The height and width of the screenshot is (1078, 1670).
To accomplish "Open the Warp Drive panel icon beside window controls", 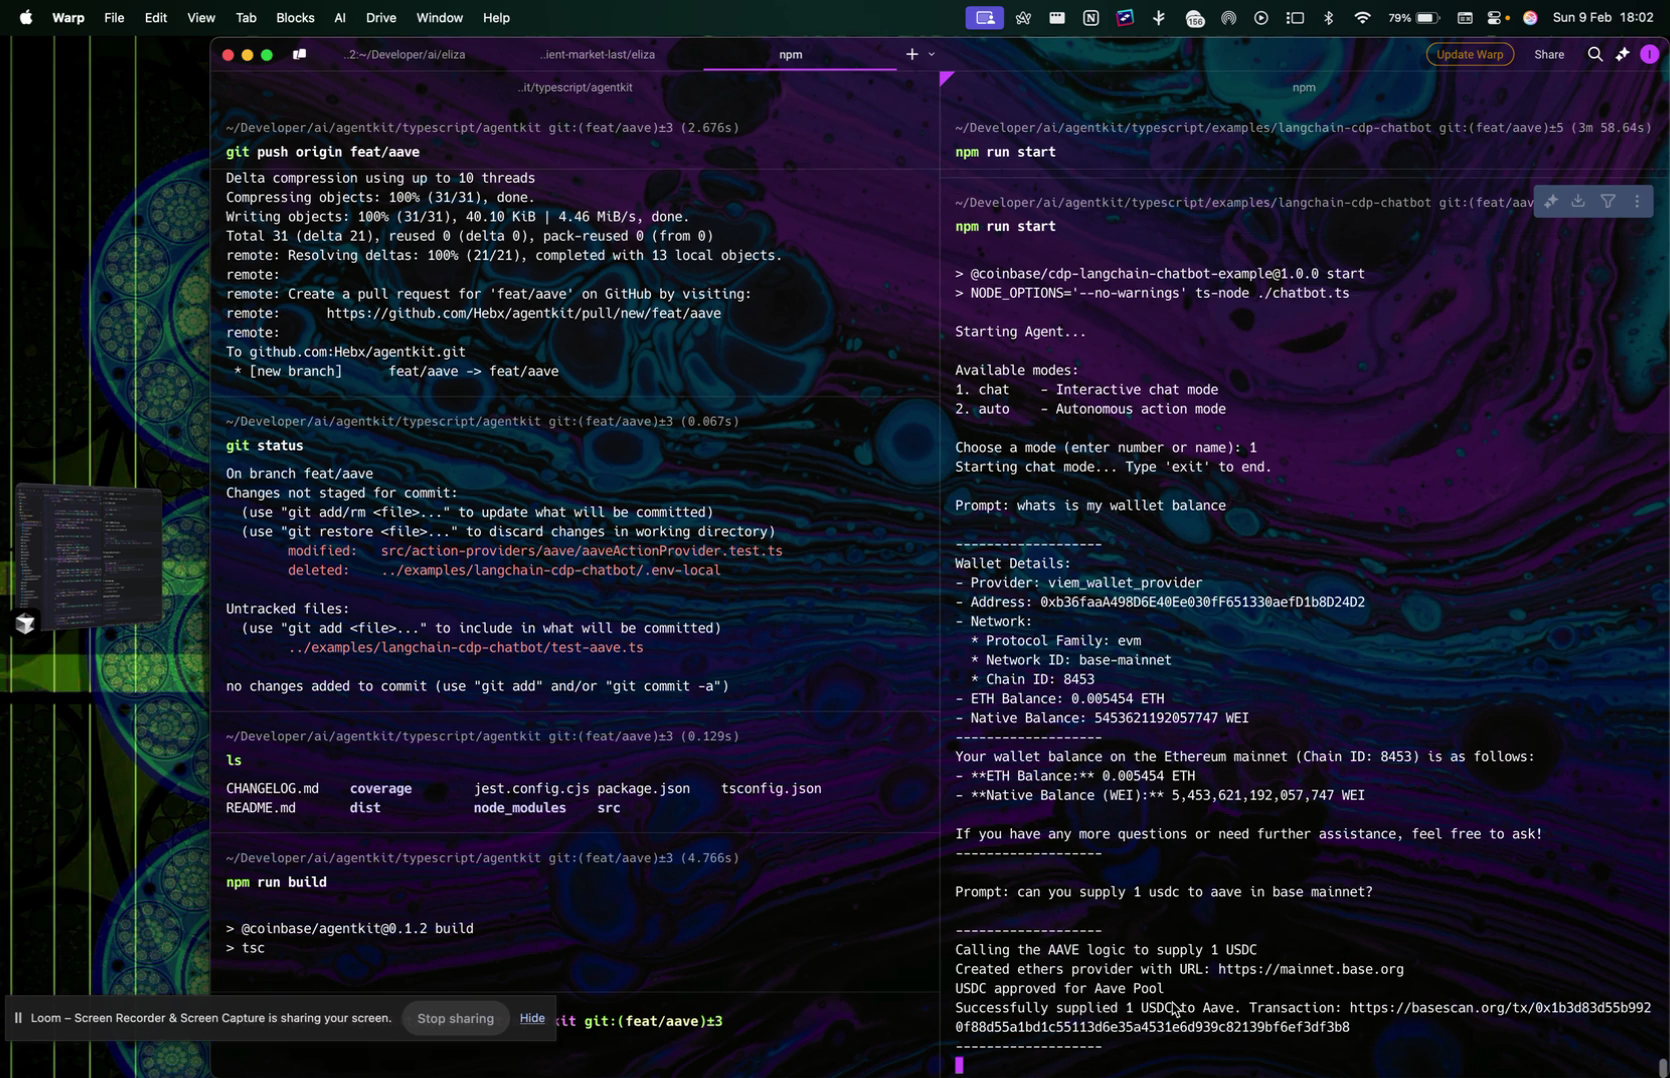I will point(299,54).
